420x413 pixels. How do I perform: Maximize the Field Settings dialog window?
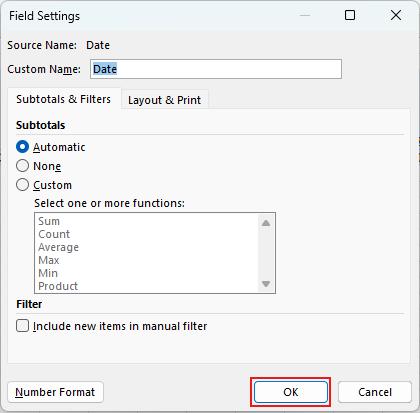[x=350, y=15]
